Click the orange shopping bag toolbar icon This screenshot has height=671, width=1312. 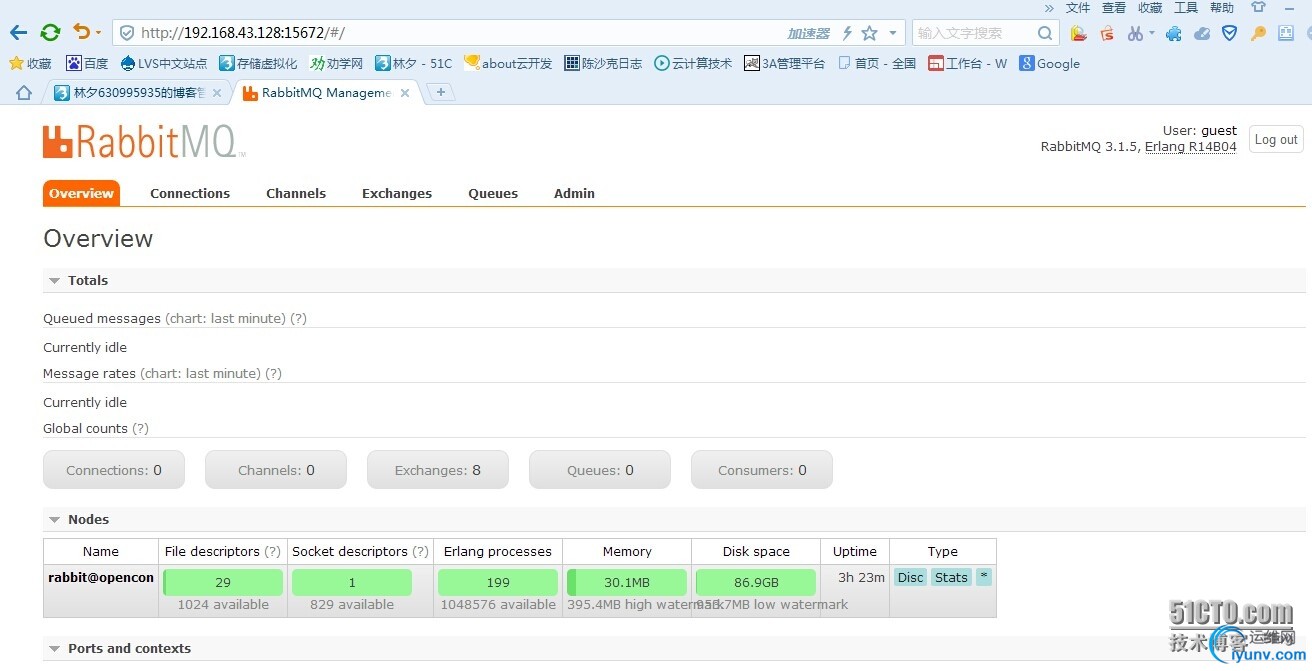click(1107, 33)
